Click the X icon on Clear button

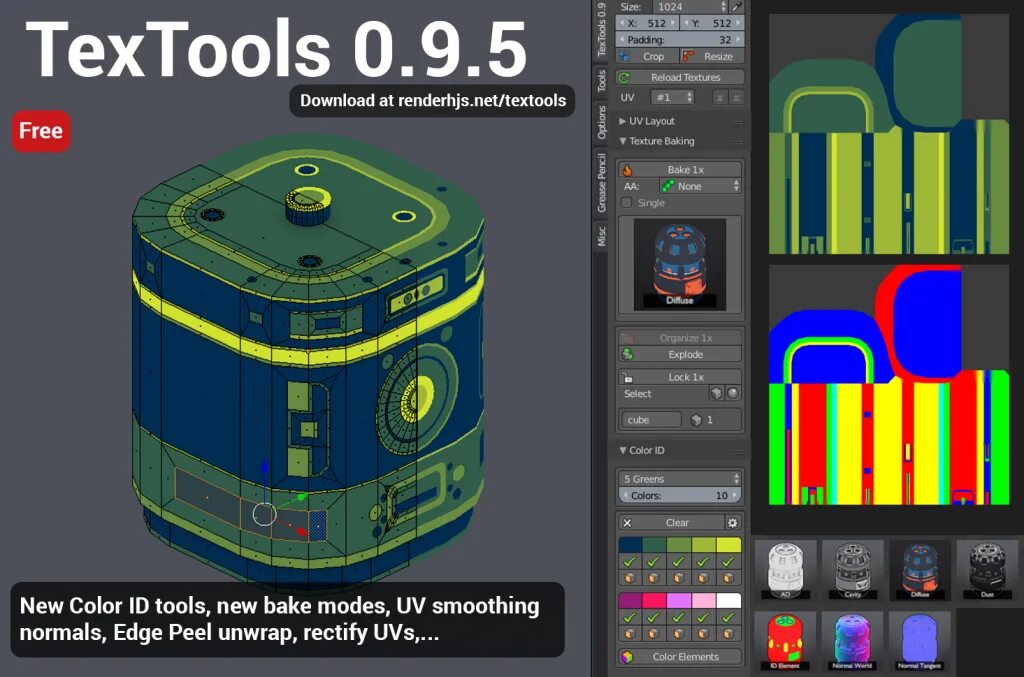click(x=627, y=523)
